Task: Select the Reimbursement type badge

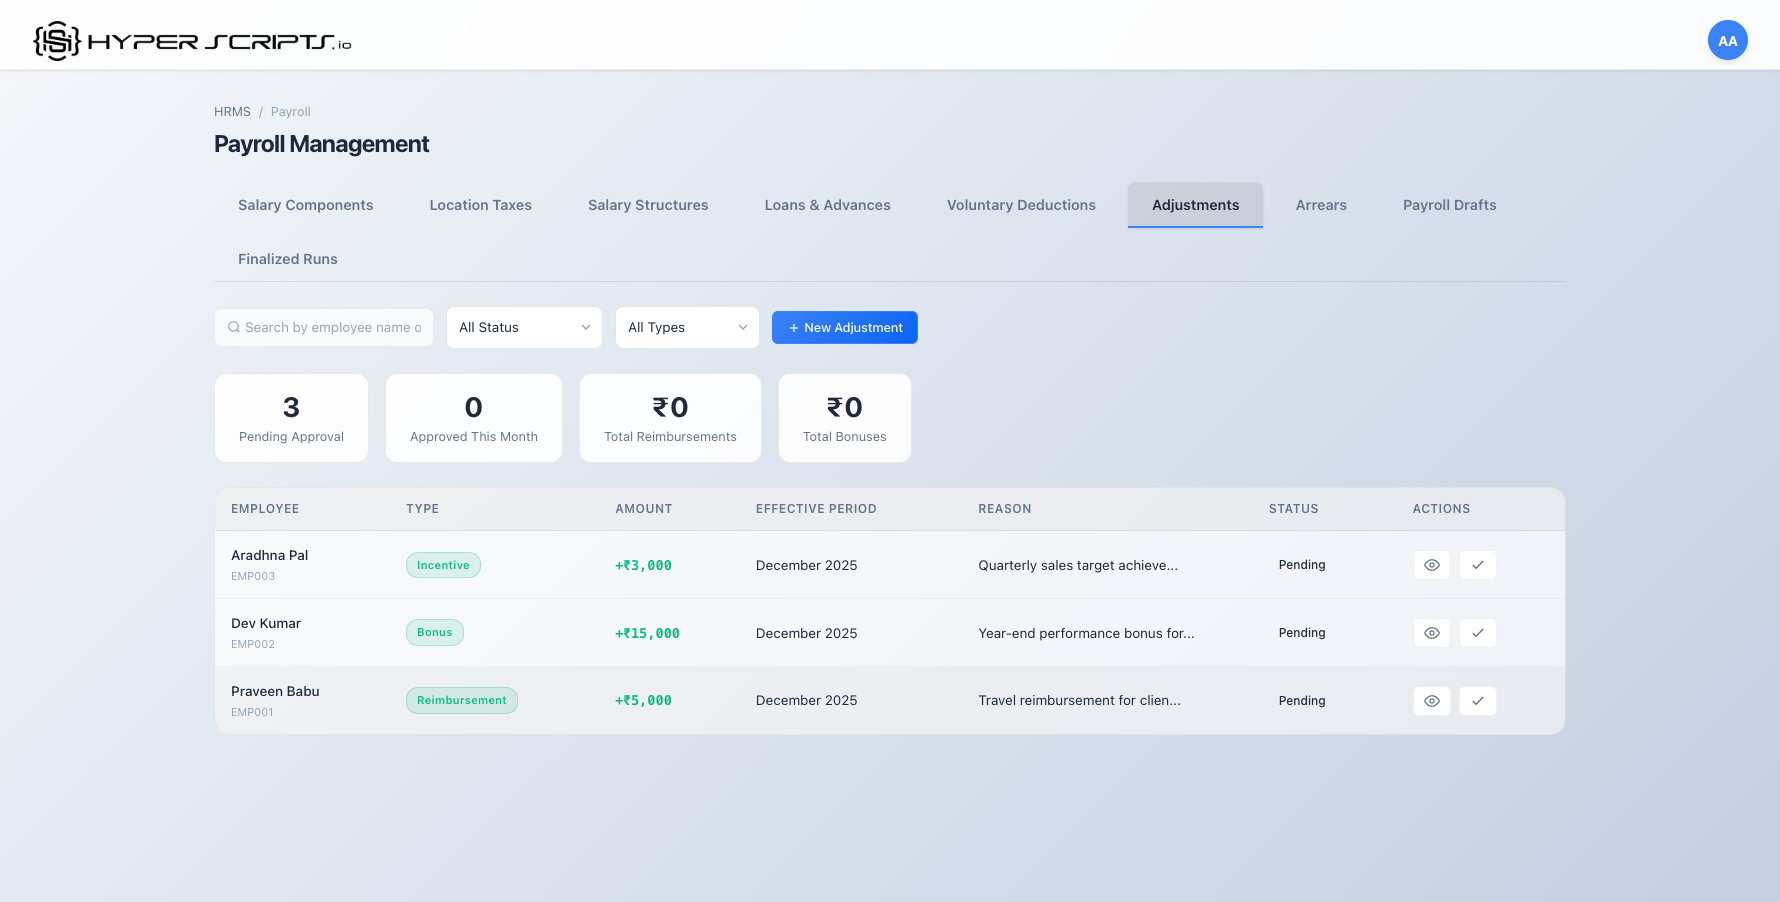Action: click(x=461, y=701)
